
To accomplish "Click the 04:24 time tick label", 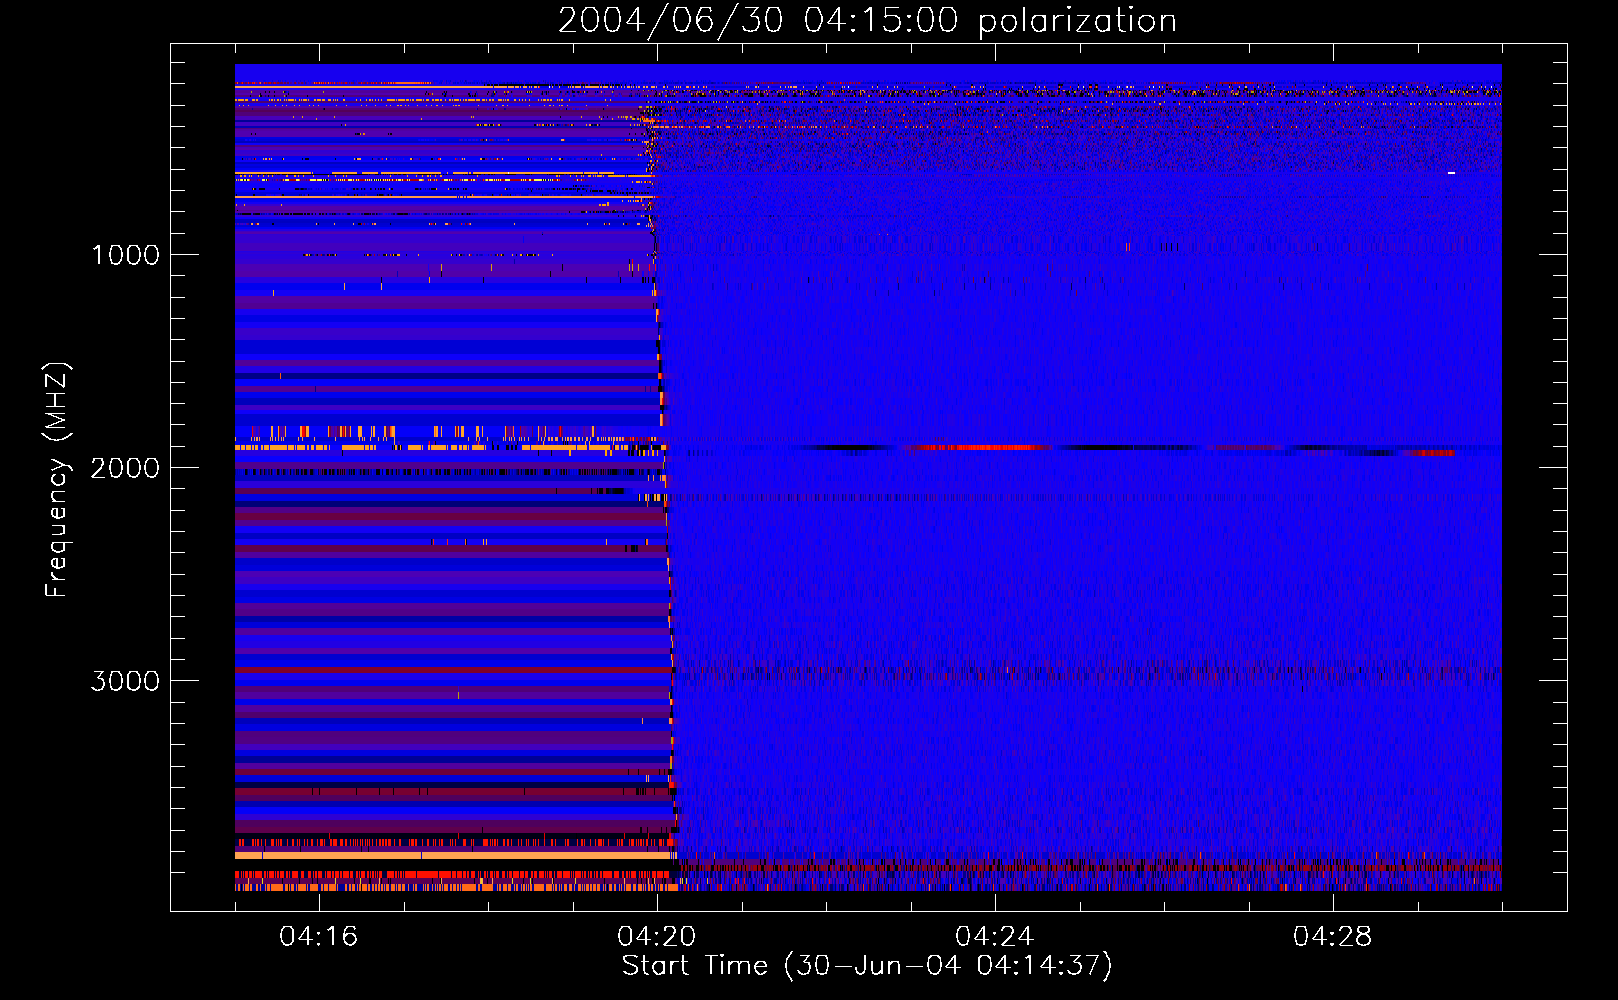I will [995, 937].
